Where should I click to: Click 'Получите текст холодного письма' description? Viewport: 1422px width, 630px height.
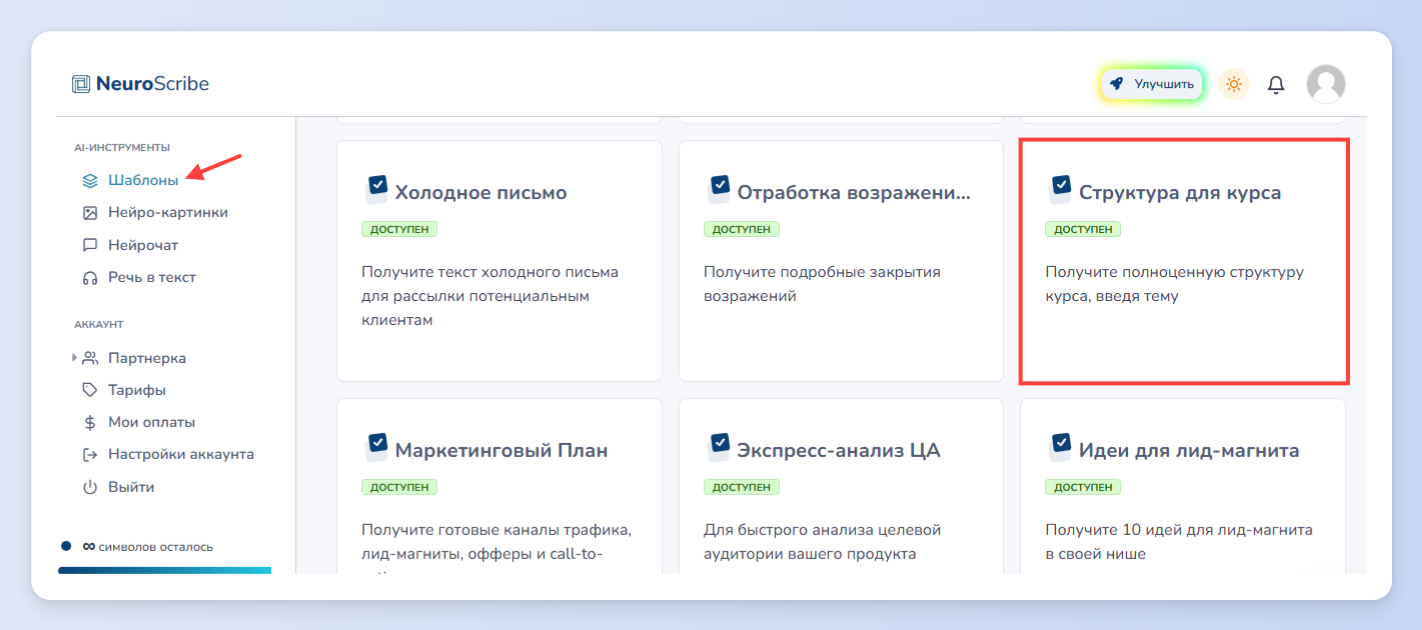tap(490, 296)
